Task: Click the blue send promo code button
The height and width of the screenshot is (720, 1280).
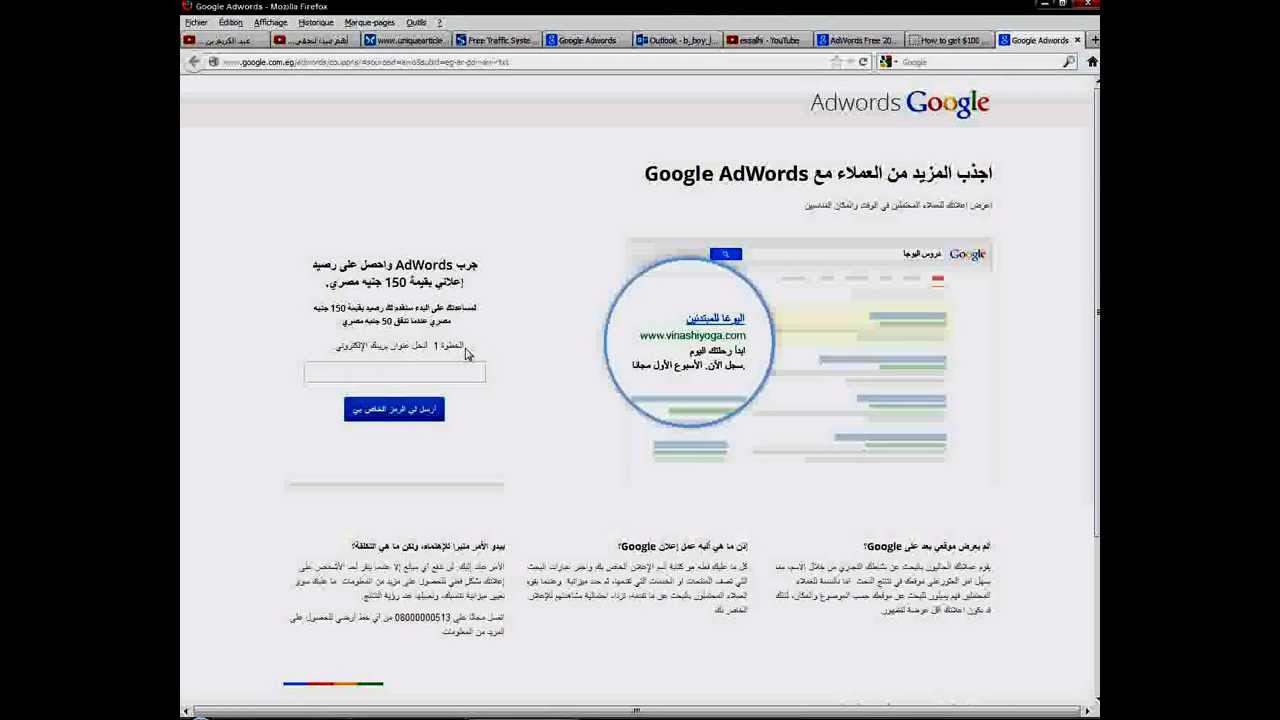Action: point(394,409)
